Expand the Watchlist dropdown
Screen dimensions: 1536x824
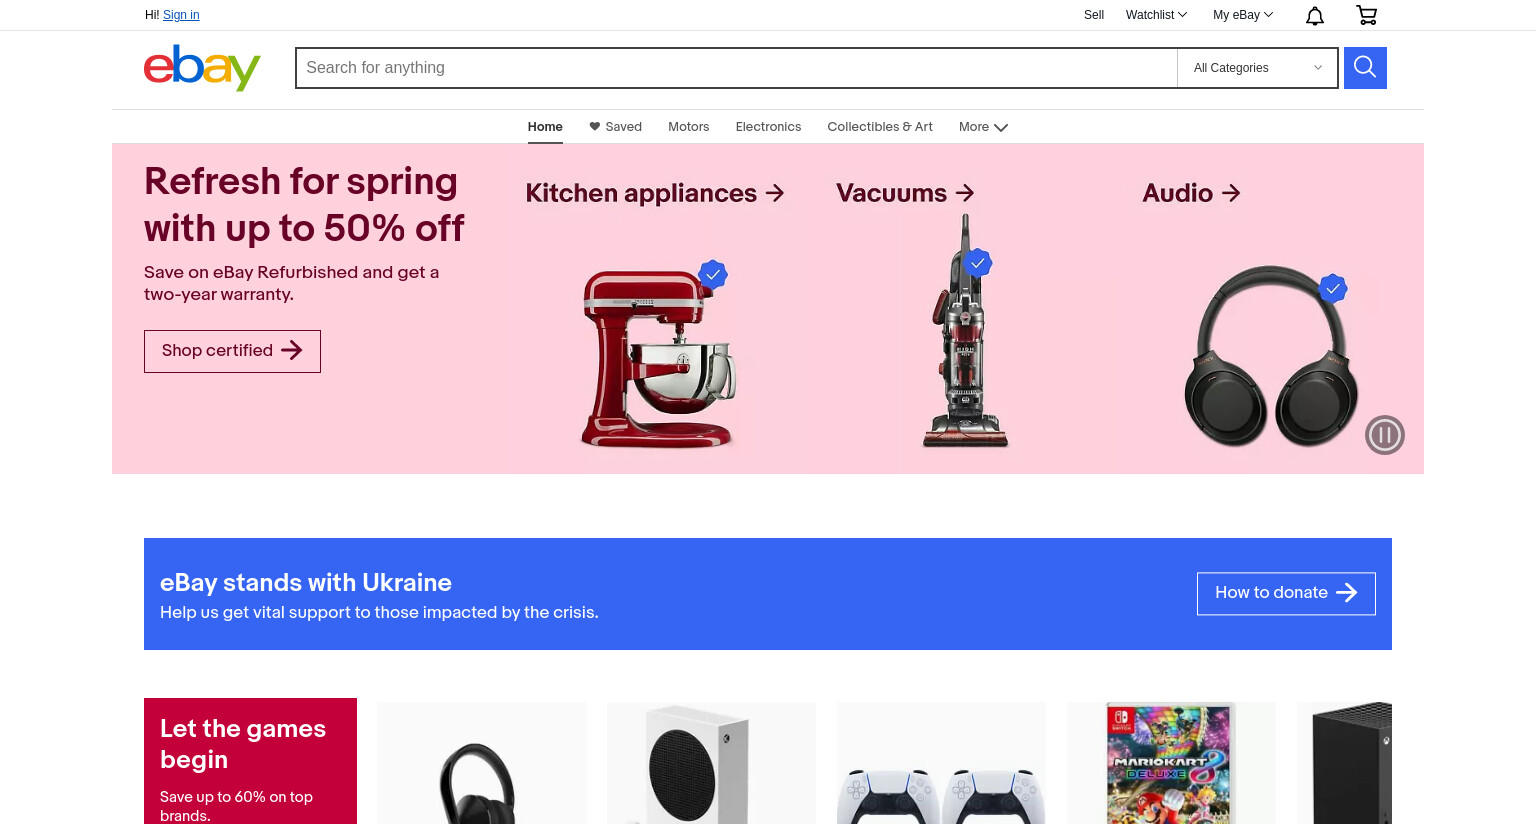pos(1156,15)
